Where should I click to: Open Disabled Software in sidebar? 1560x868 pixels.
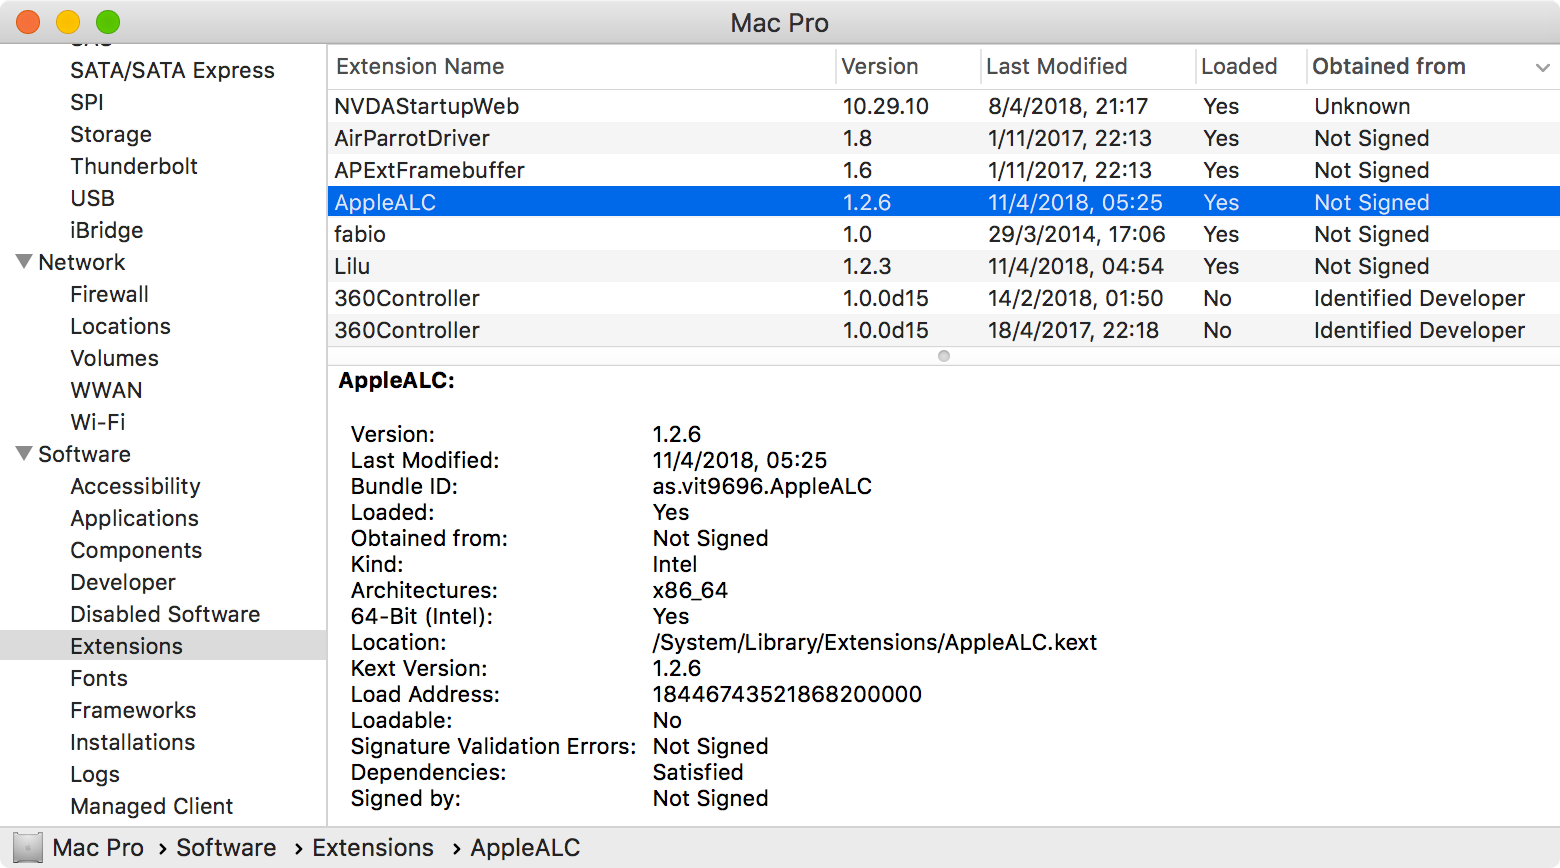[165, 614]
